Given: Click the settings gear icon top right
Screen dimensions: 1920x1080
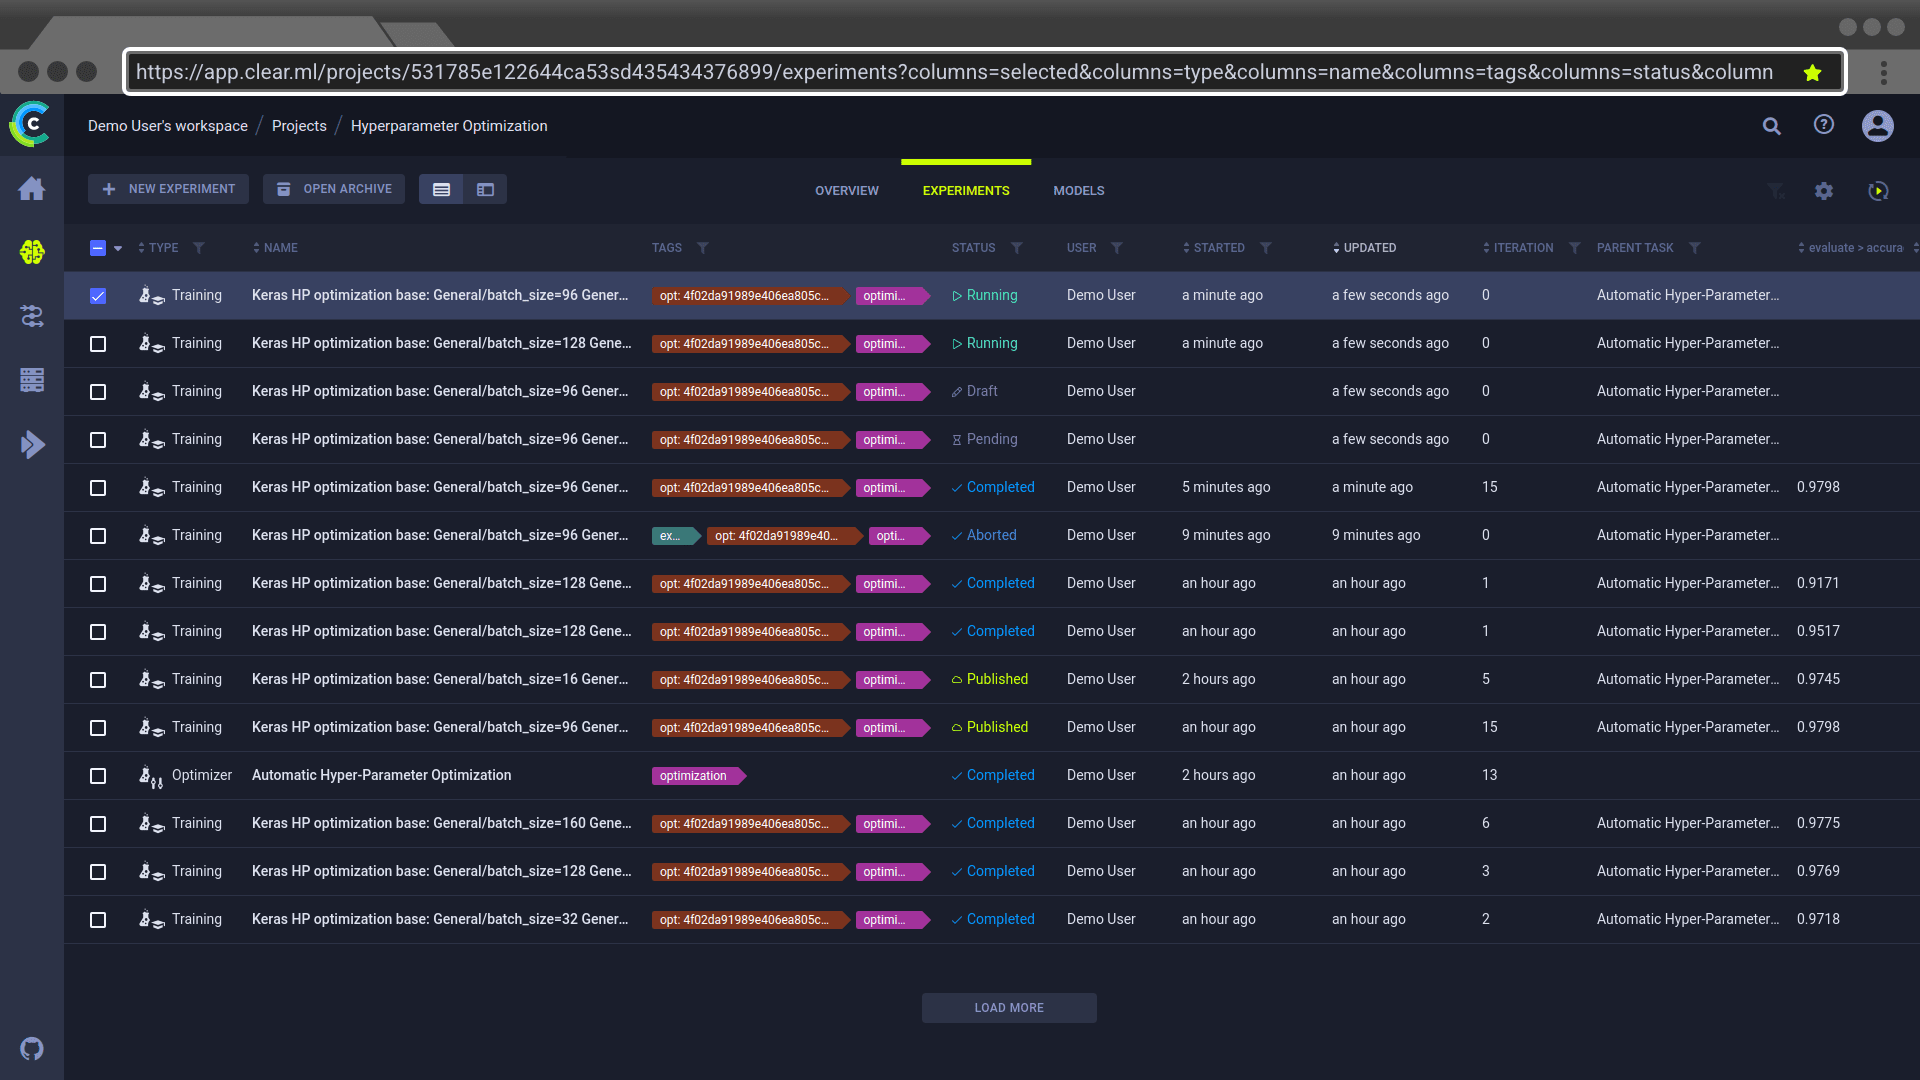Looking at the screenshot, I should pyautogui.click(x=1824, y=189).
